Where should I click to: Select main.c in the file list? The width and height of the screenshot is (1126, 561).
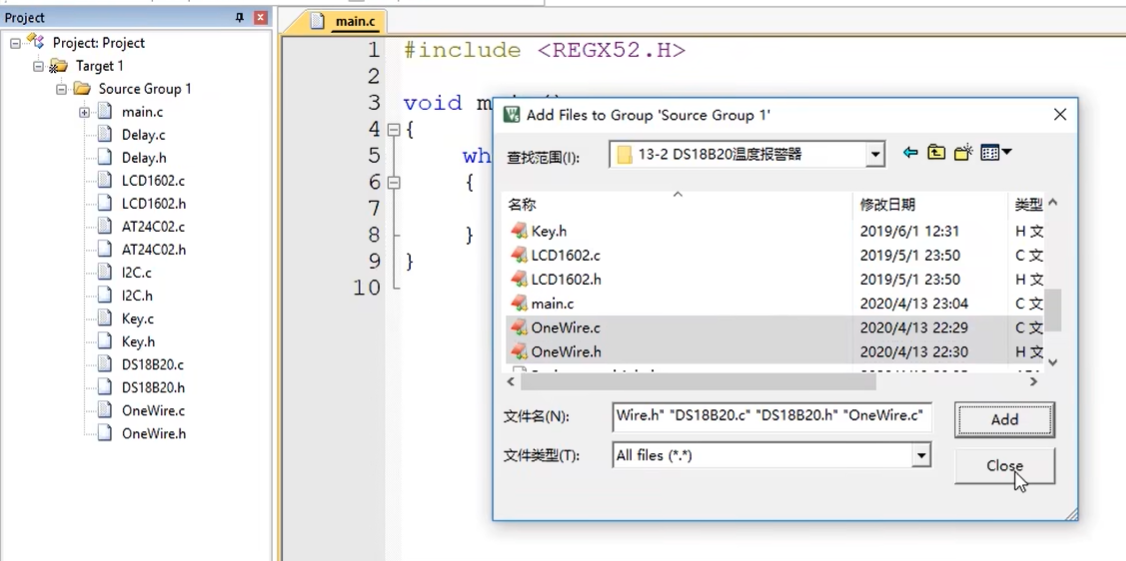552,304
